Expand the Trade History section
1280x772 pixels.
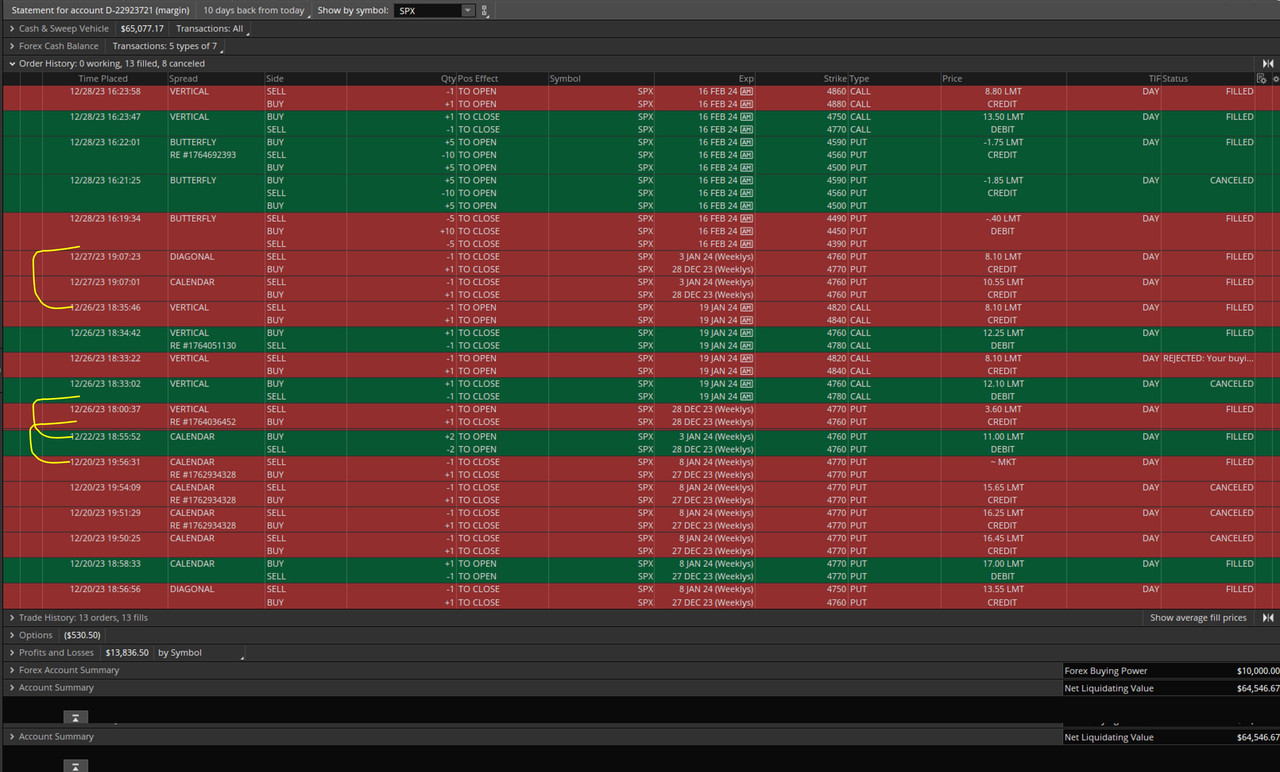(x=10, y=618)
